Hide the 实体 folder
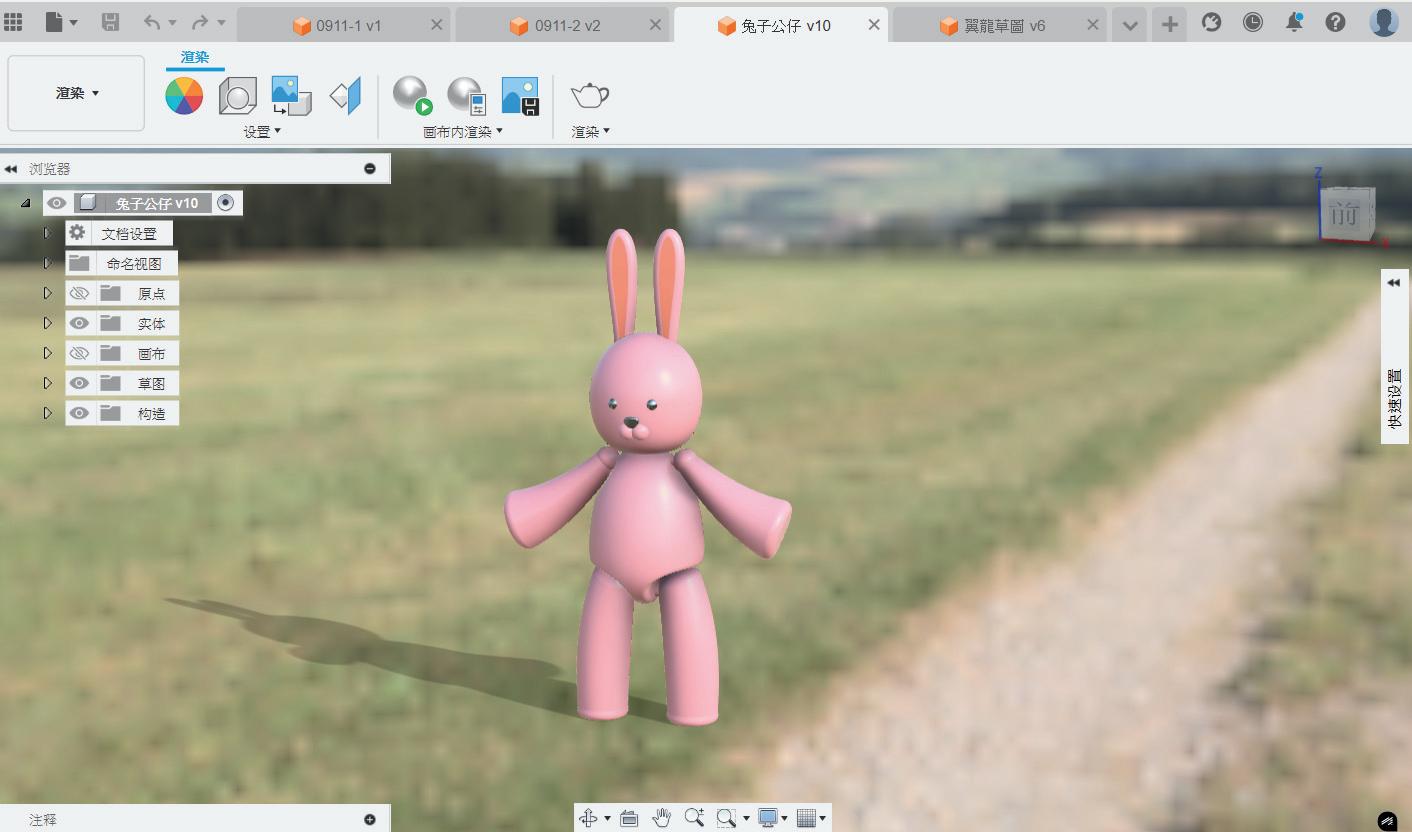 pyautogui.click(x=79, y=323)
